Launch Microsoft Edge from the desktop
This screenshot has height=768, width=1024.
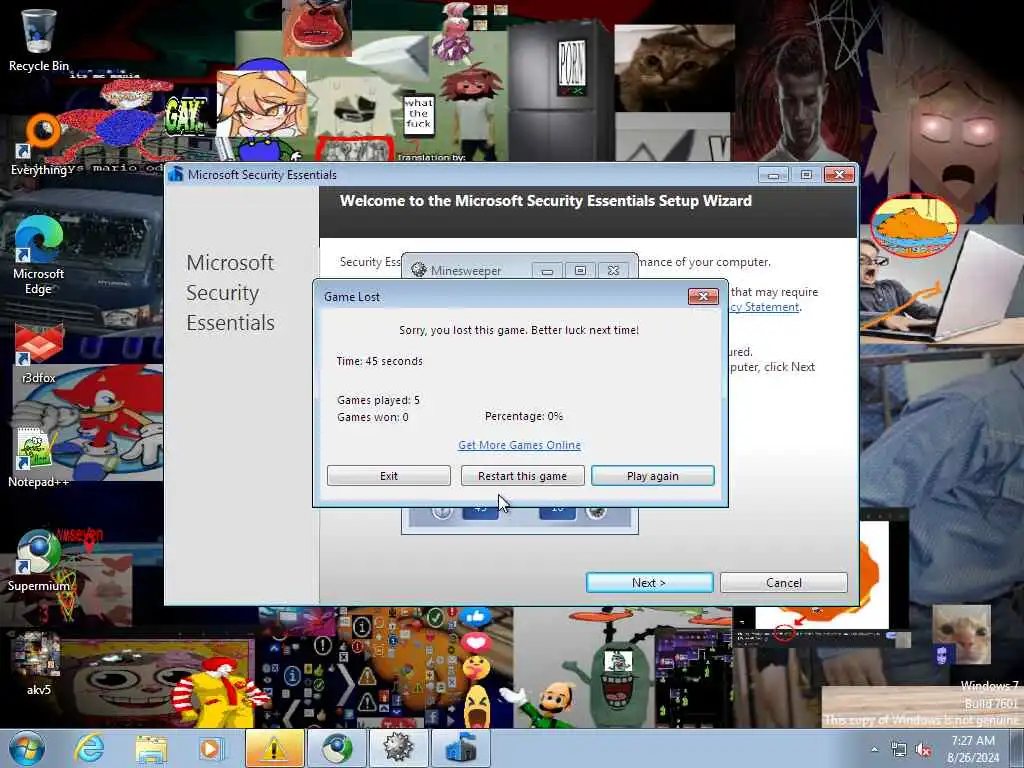[39, 255]
